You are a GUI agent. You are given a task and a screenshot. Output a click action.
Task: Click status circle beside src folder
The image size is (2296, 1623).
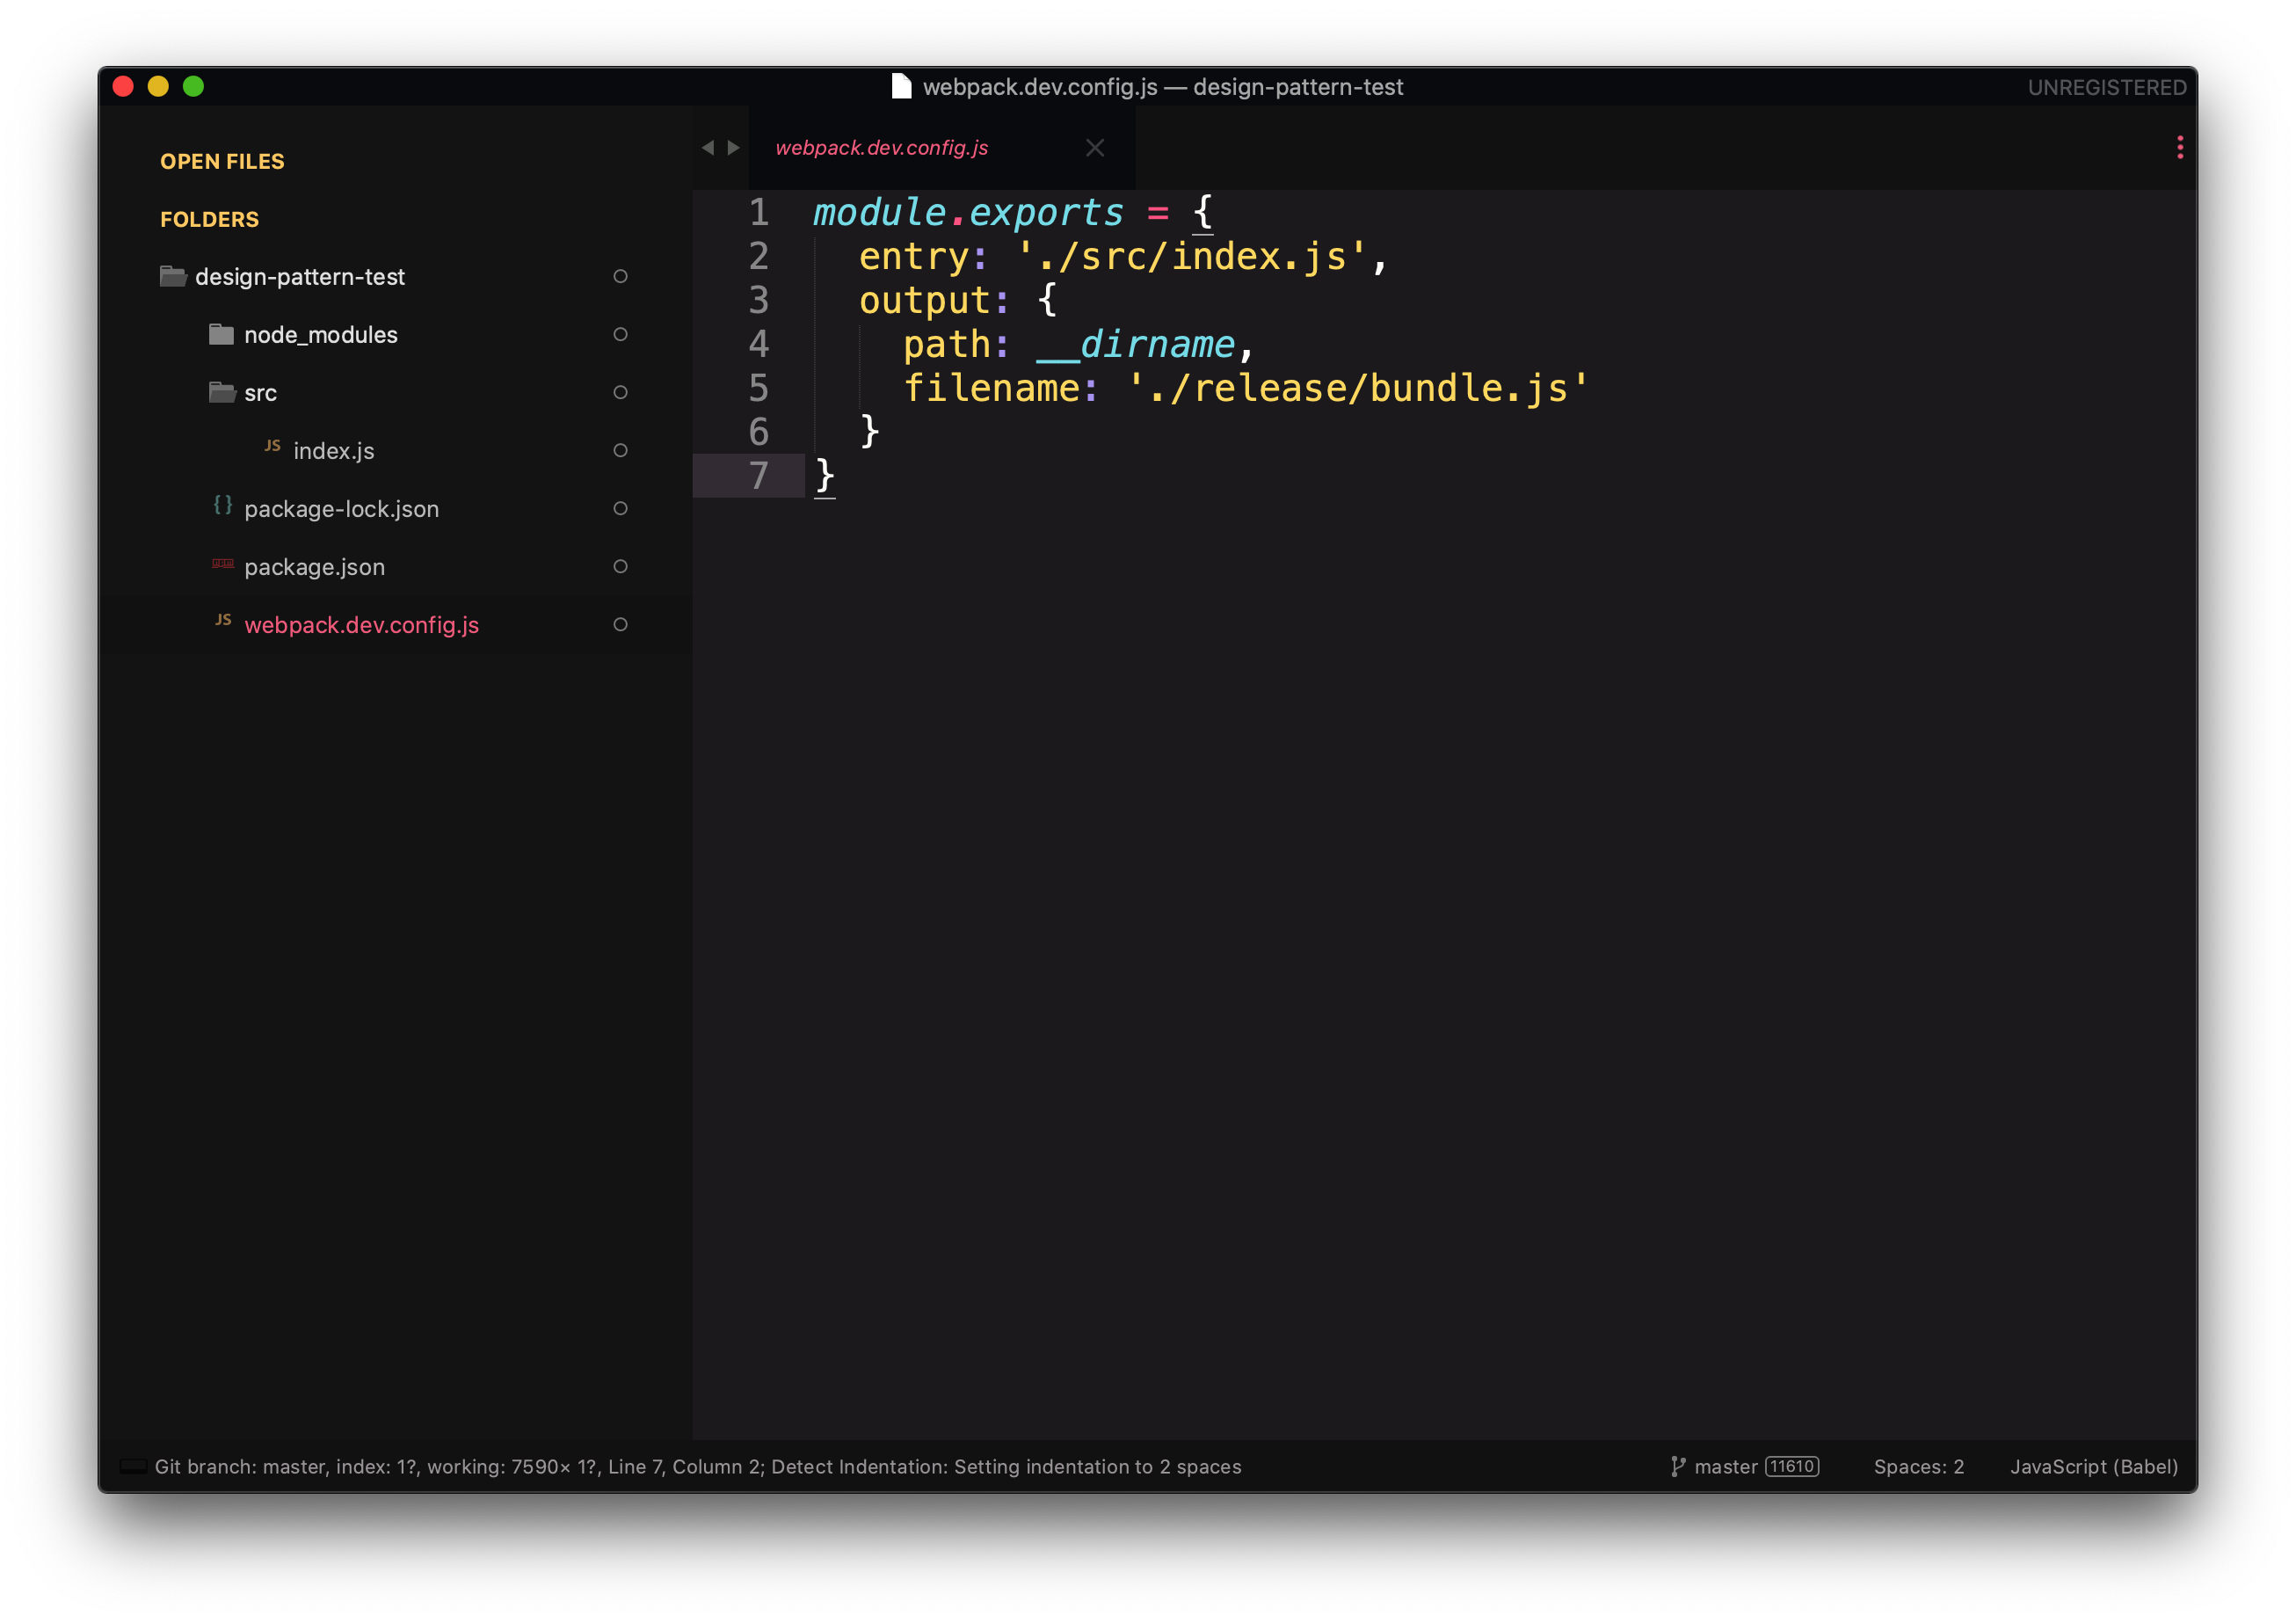coord(620,392)
